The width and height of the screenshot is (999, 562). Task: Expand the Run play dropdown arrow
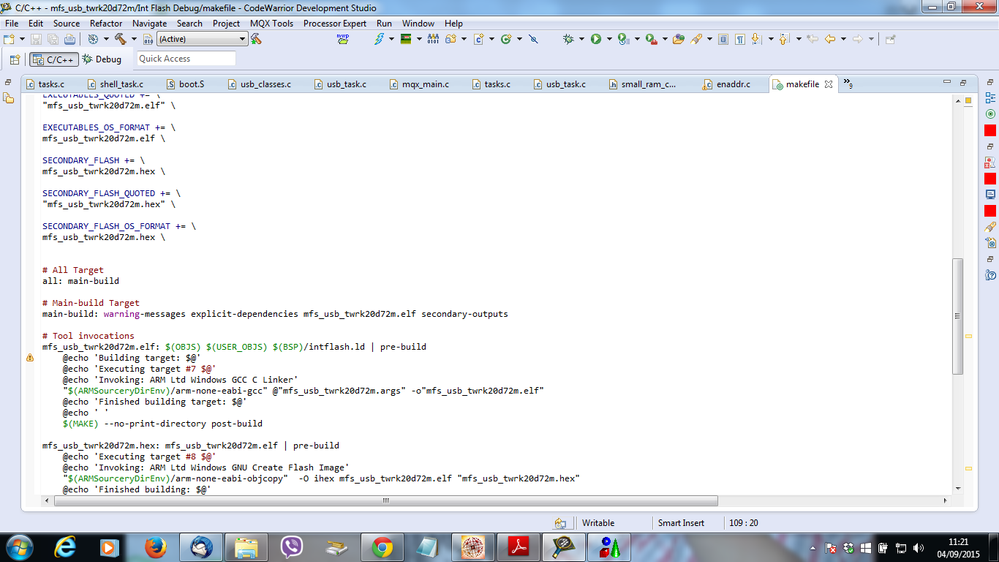[609, 39]
